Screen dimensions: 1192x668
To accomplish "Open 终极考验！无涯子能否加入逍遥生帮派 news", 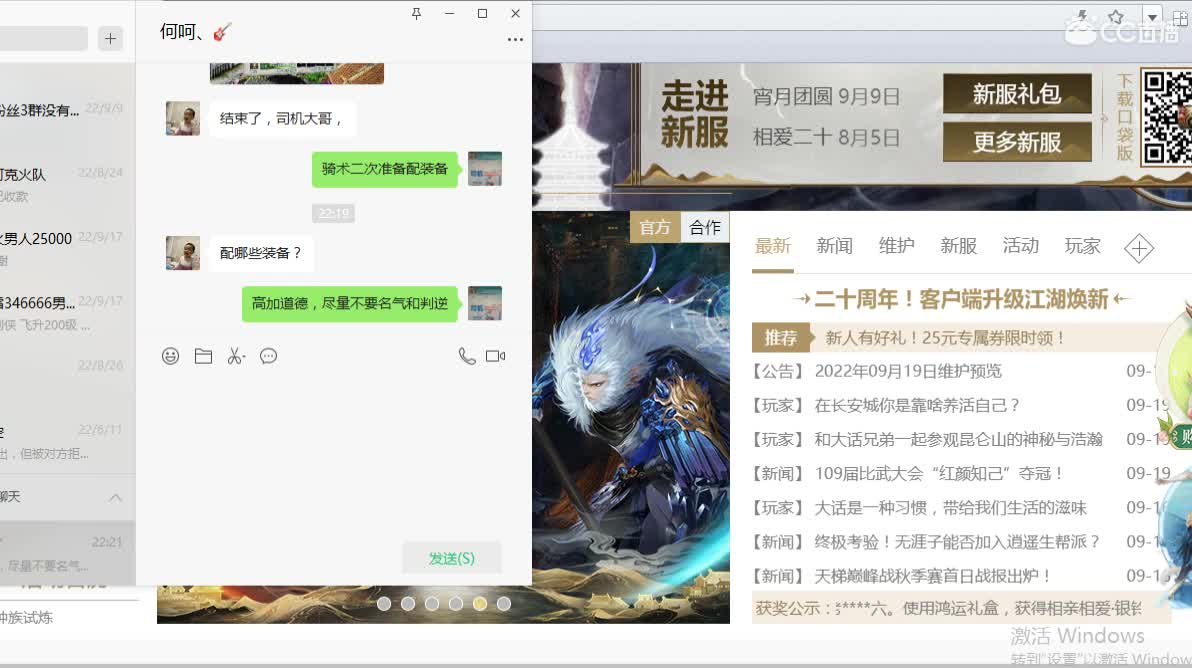I will [958, 542].
